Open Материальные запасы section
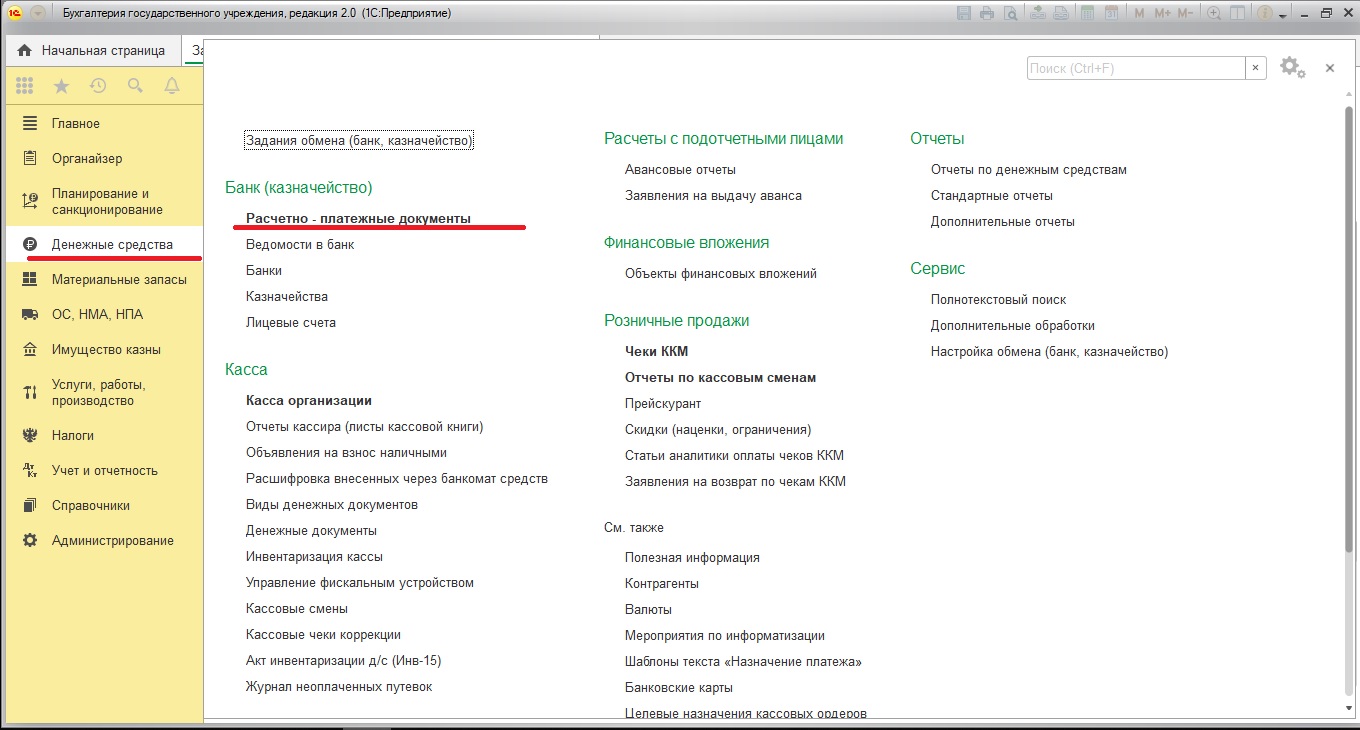Image resolution: width=1360 pixels, height=730 pixels. point(104,280)
